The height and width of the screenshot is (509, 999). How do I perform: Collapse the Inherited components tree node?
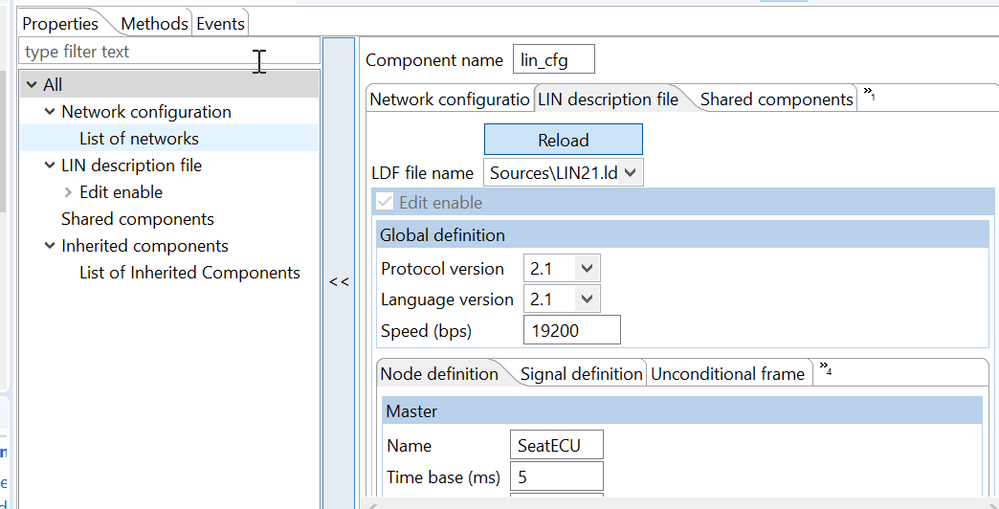[x=50, y=246]
